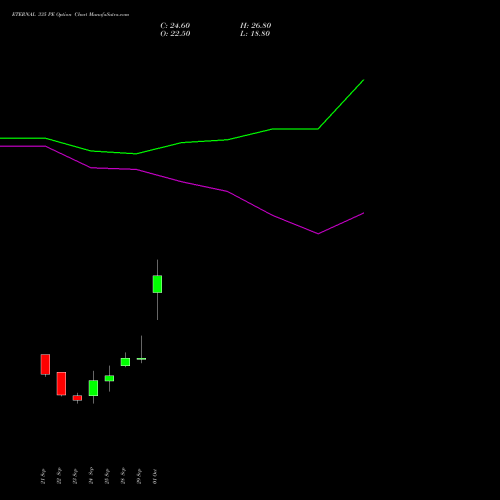Select the 26 Sep date label

(x=123, y=476)
